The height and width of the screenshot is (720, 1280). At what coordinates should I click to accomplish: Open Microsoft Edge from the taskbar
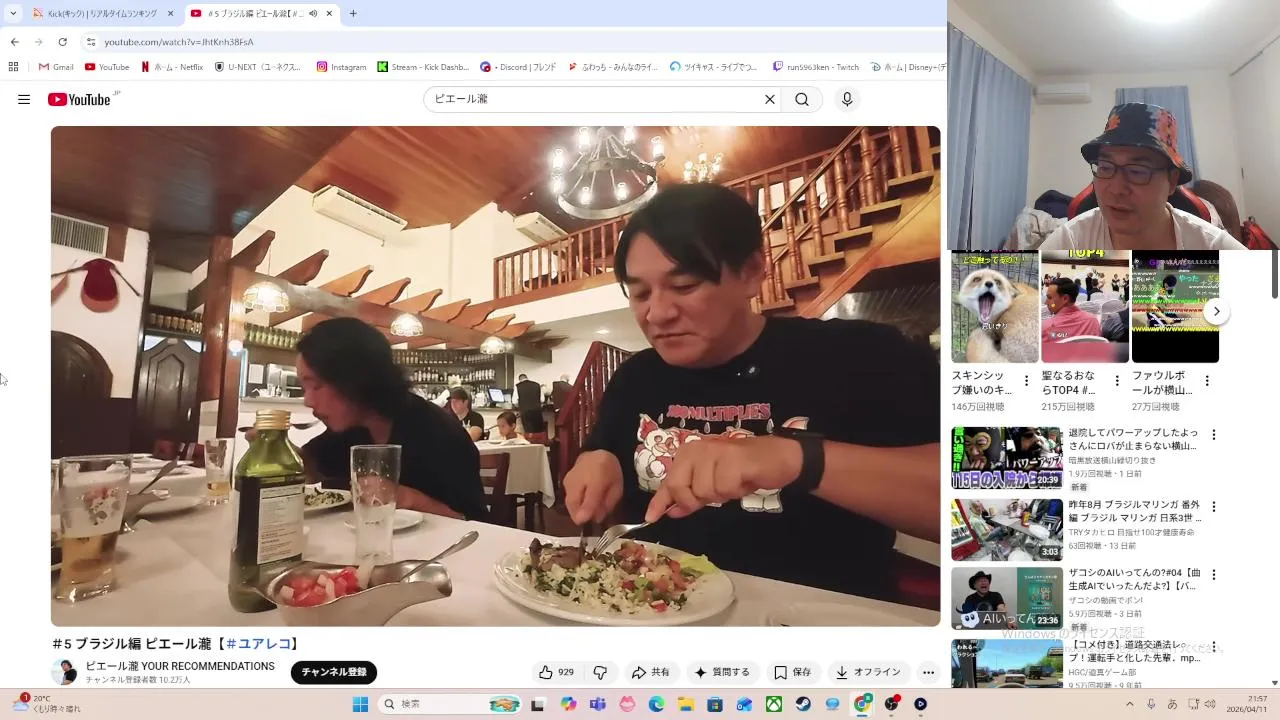click(x=656, y=704)
